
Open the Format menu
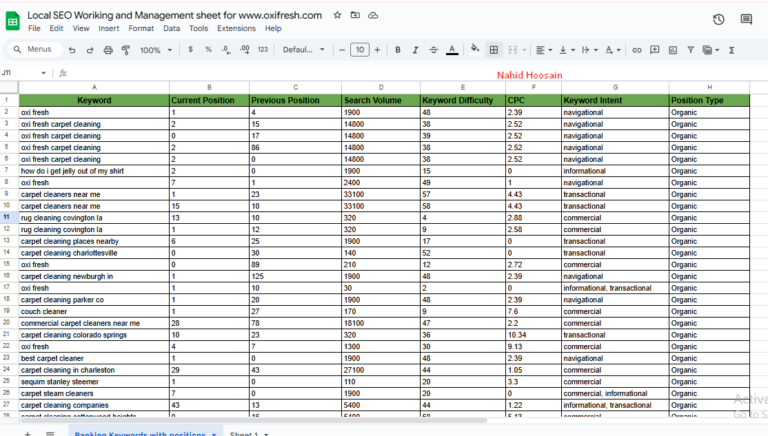(x=141, y=28)
